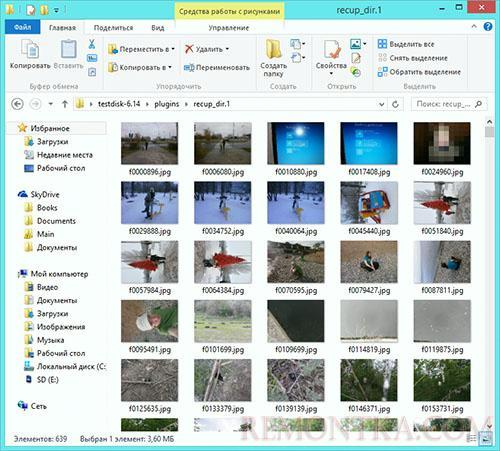Click file name f0133379.jpg
This screenshot has height=451, width=500.
(223, 409)
